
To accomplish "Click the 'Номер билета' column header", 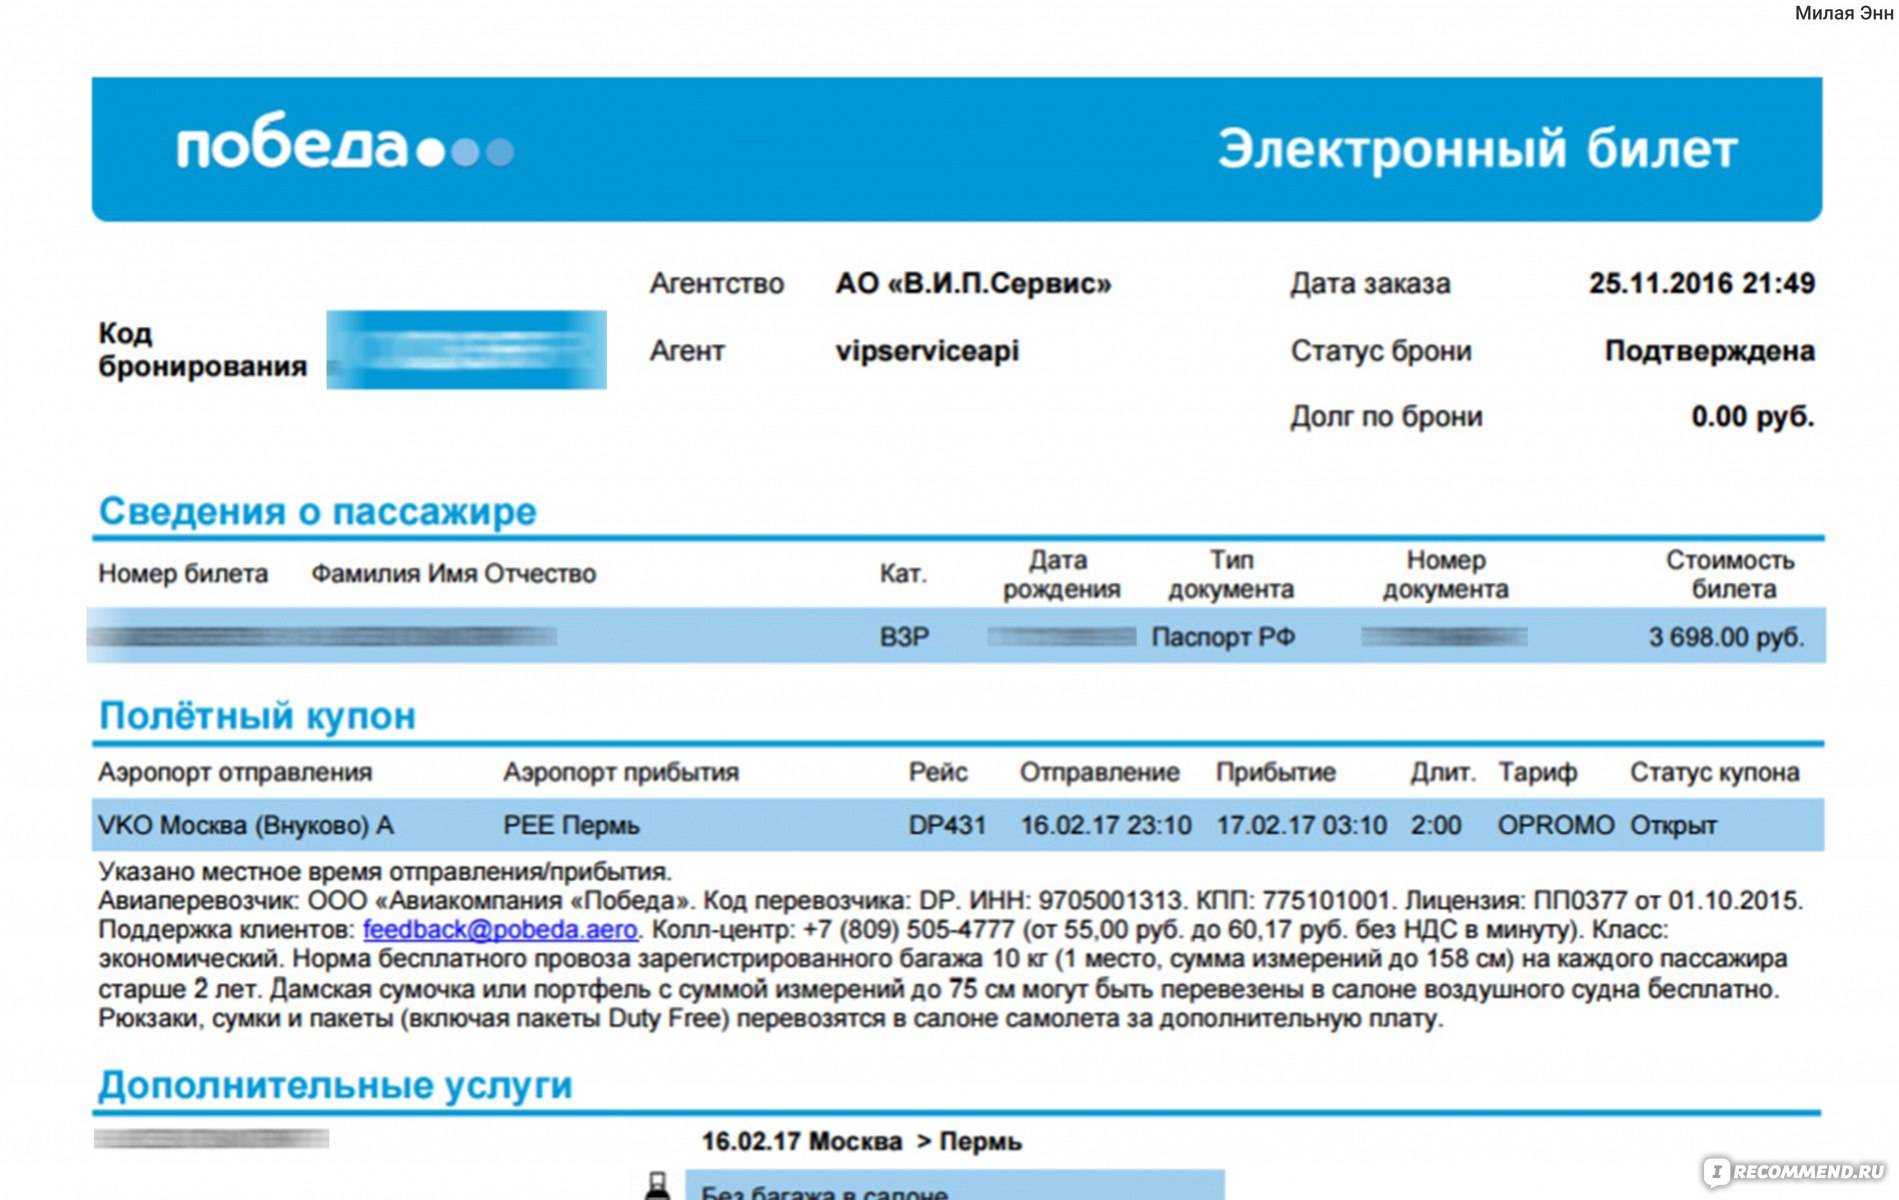I will [x=183, y=574].
